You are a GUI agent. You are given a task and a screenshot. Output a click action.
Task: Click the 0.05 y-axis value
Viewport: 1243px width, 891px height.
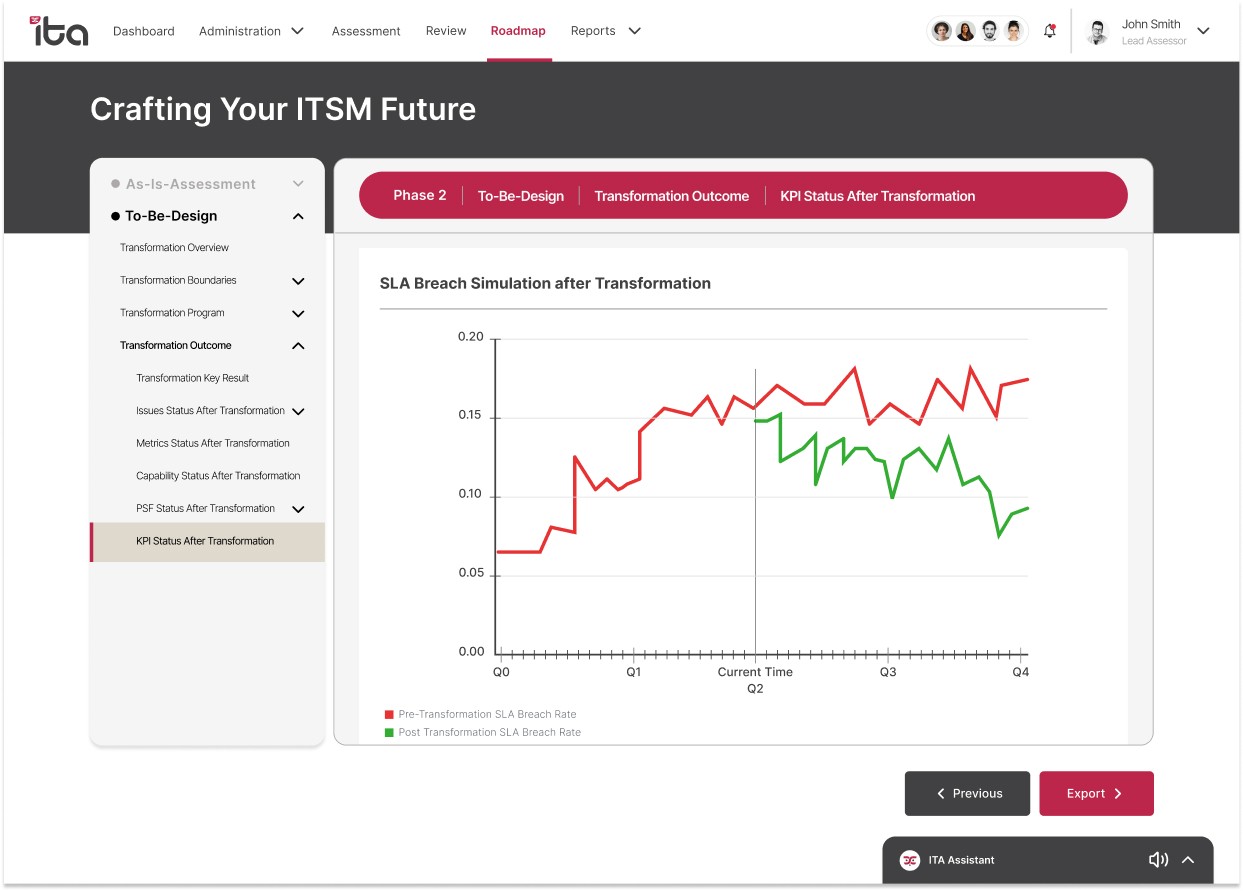tap(471, 574)
